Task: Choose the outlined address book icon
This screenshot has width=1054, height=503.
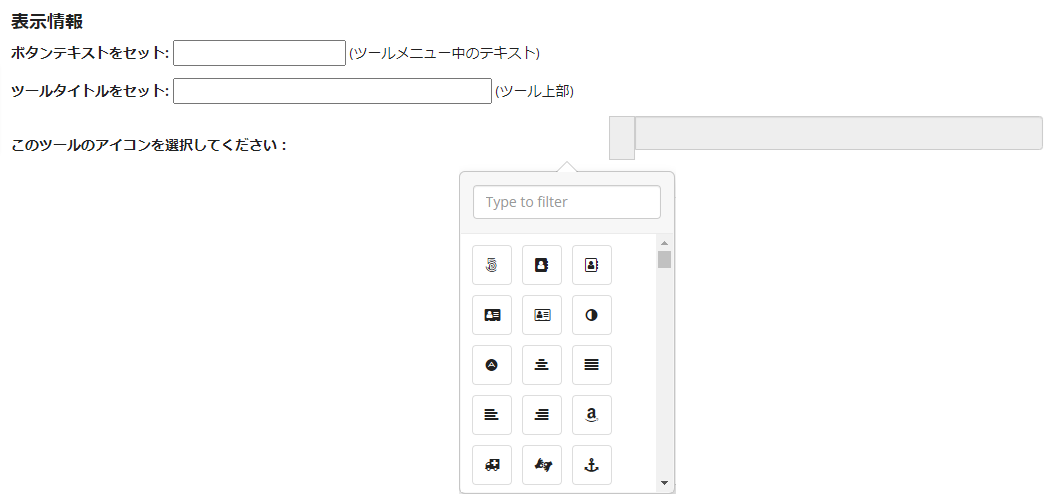Action: pyautogui.click(x=592, y=265)
